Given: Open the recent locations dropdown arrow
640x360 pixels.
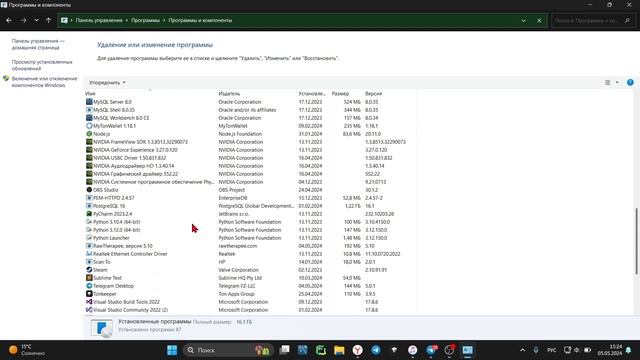Looking at the screenshot, I should point(36,20).
